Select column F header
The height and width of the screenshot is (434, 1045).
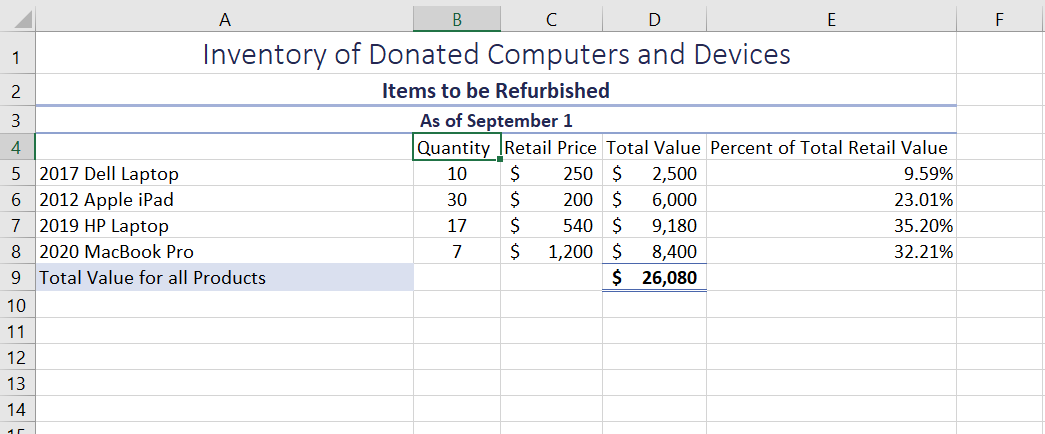click(x=1000, y=20)
